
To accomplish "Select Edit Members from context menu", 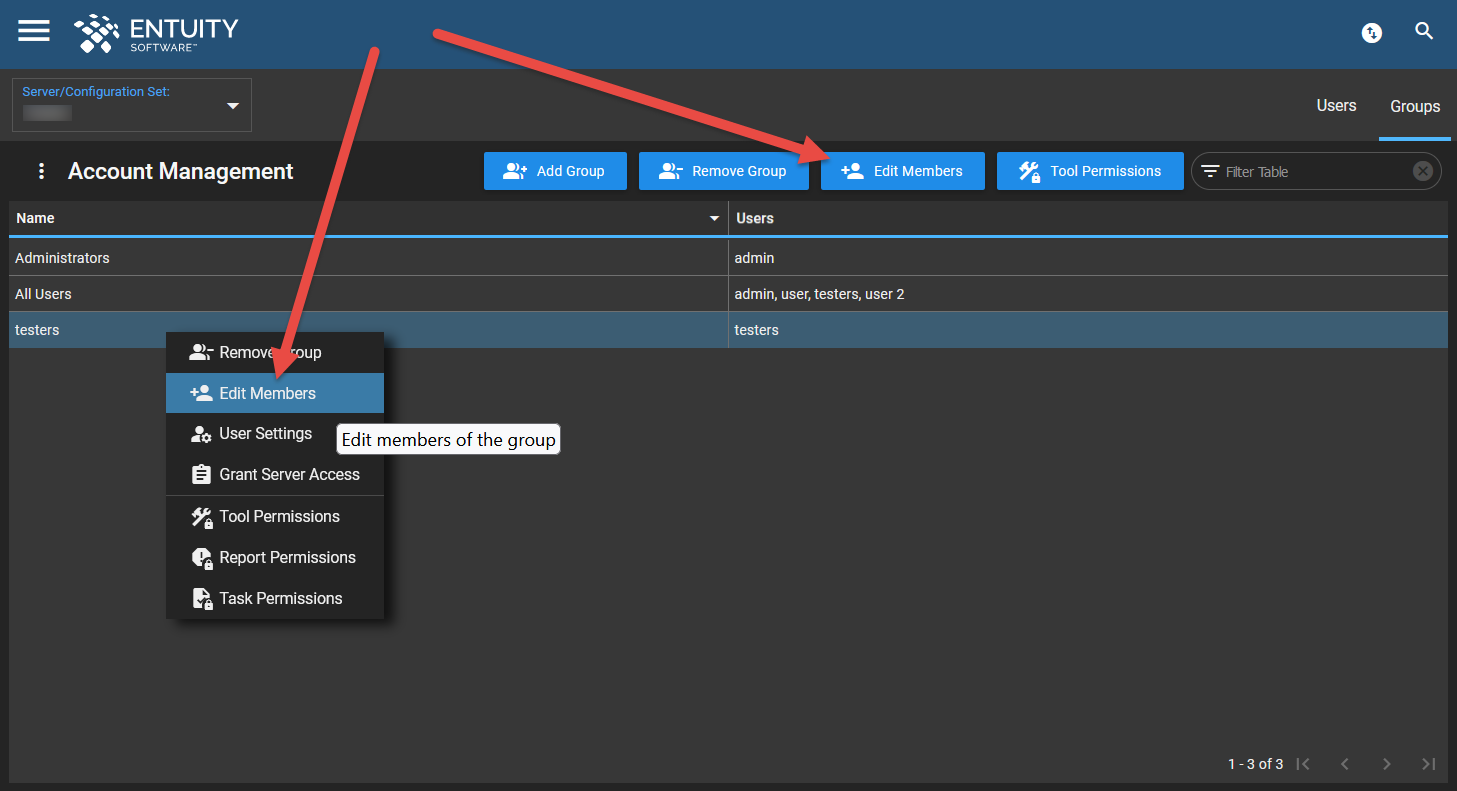I will [x=264, y=392].
